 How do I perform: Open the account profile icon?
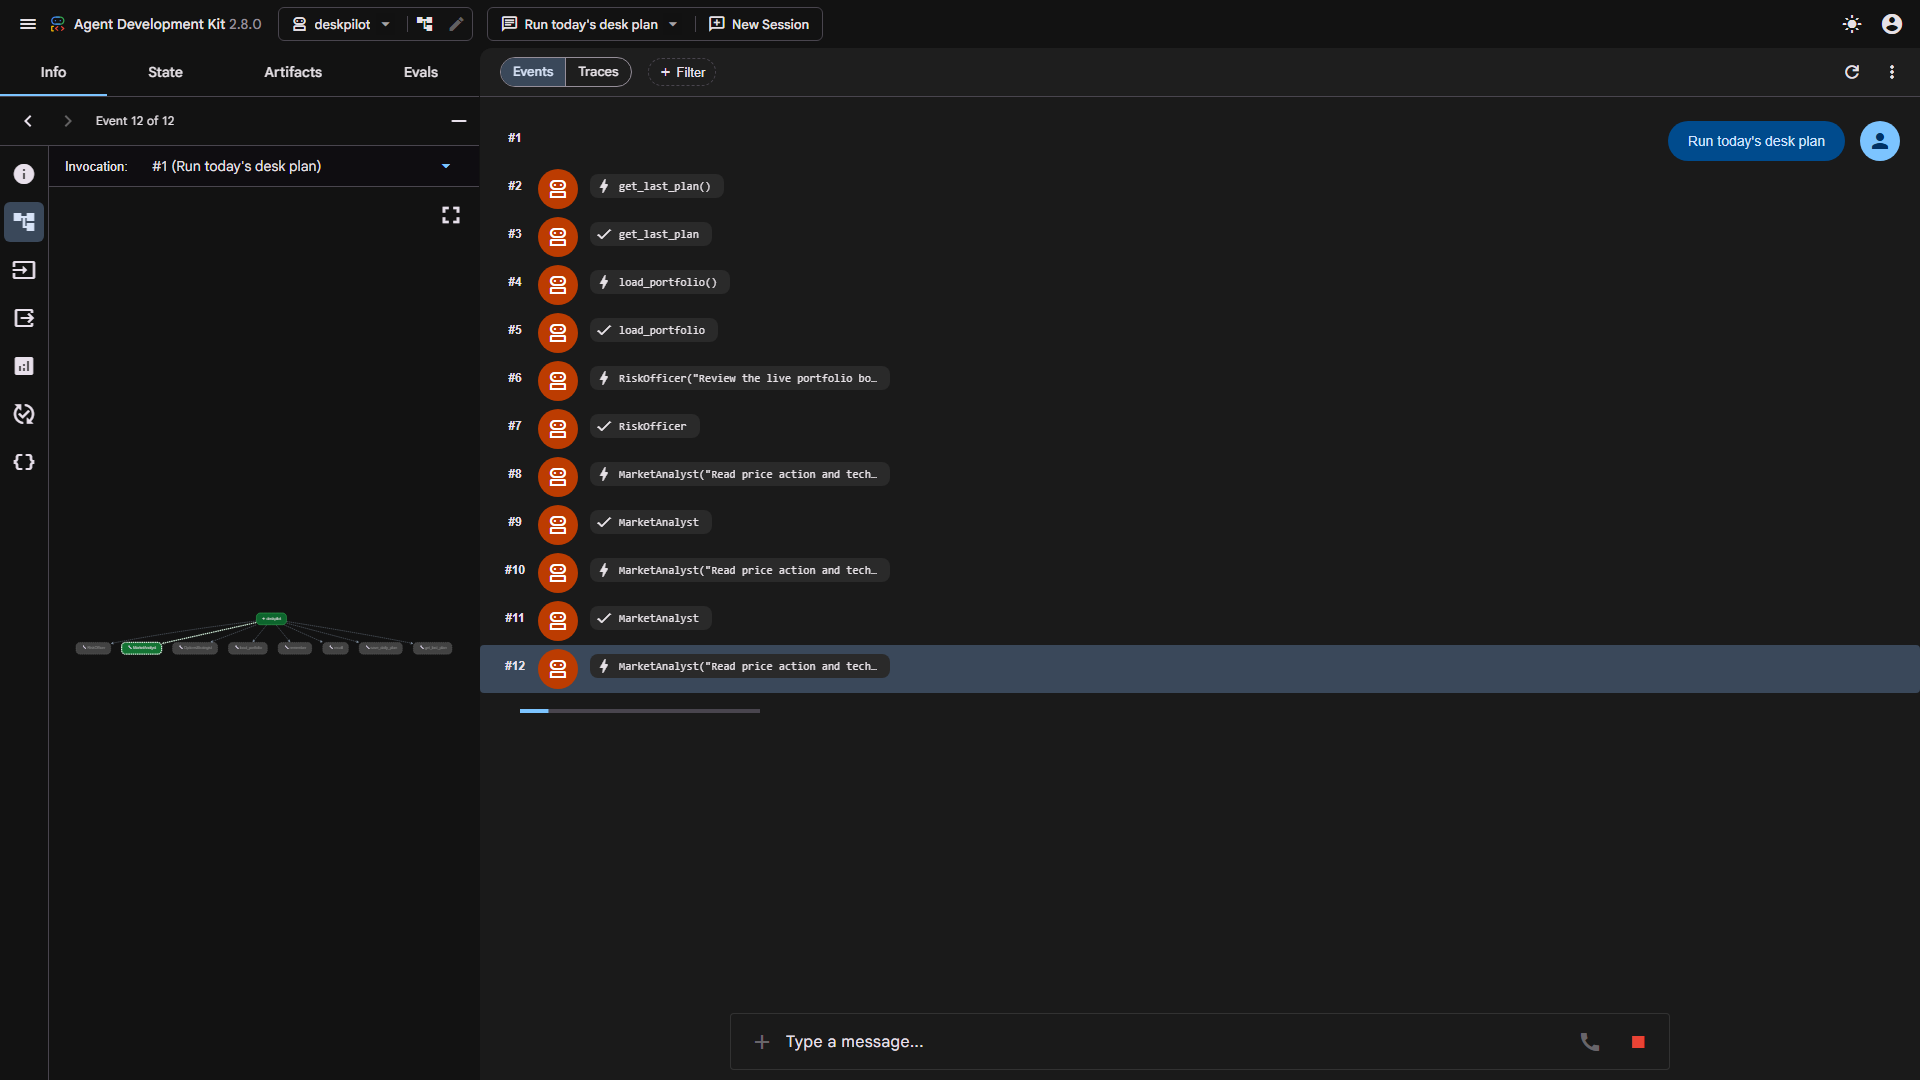1892,24
